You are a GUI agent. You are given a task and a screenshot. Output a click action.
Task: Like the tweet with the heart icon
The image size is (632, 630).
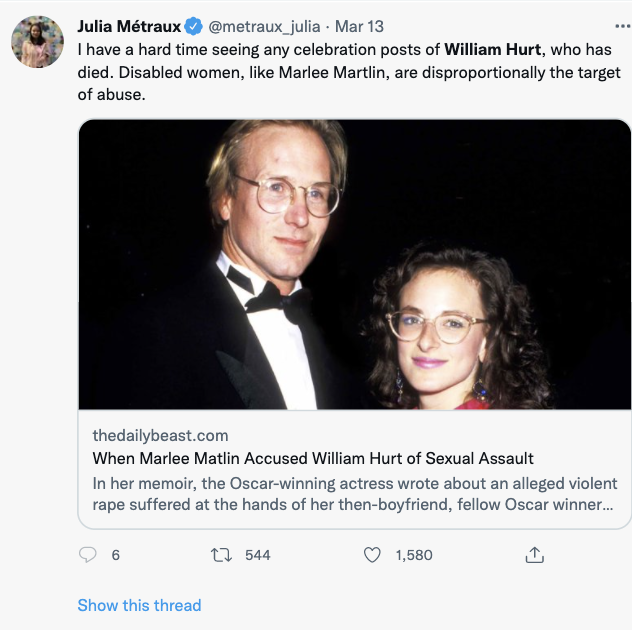(372, 554)
